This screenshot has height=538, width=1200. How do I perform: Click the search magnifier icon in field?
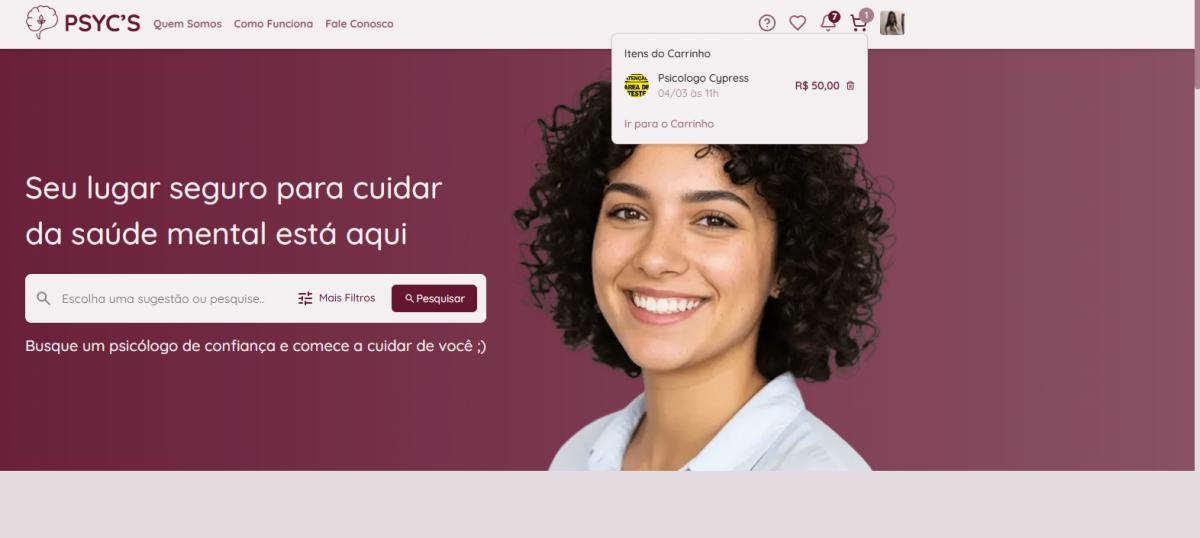43,298
